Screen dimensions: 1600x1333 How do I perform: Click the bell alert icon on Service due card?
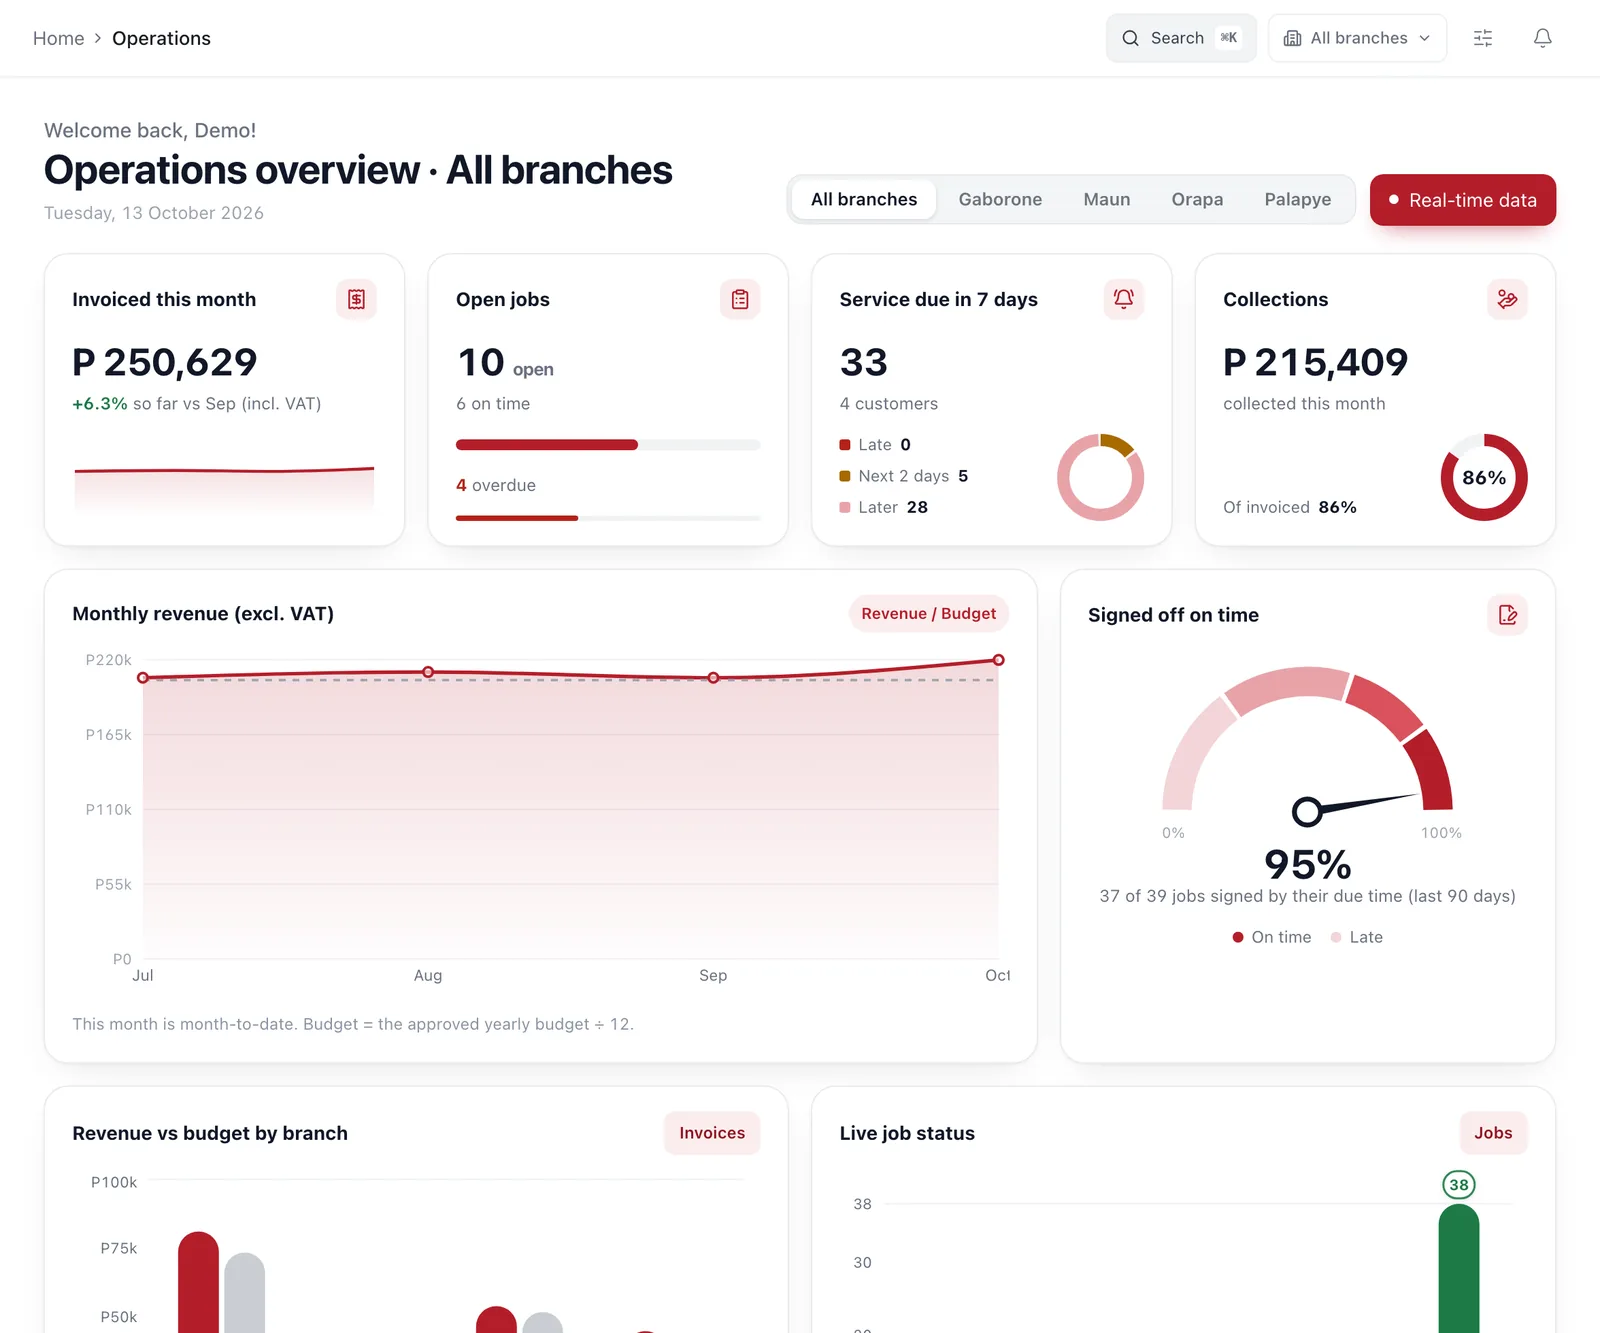click(x=1123, y=299)
